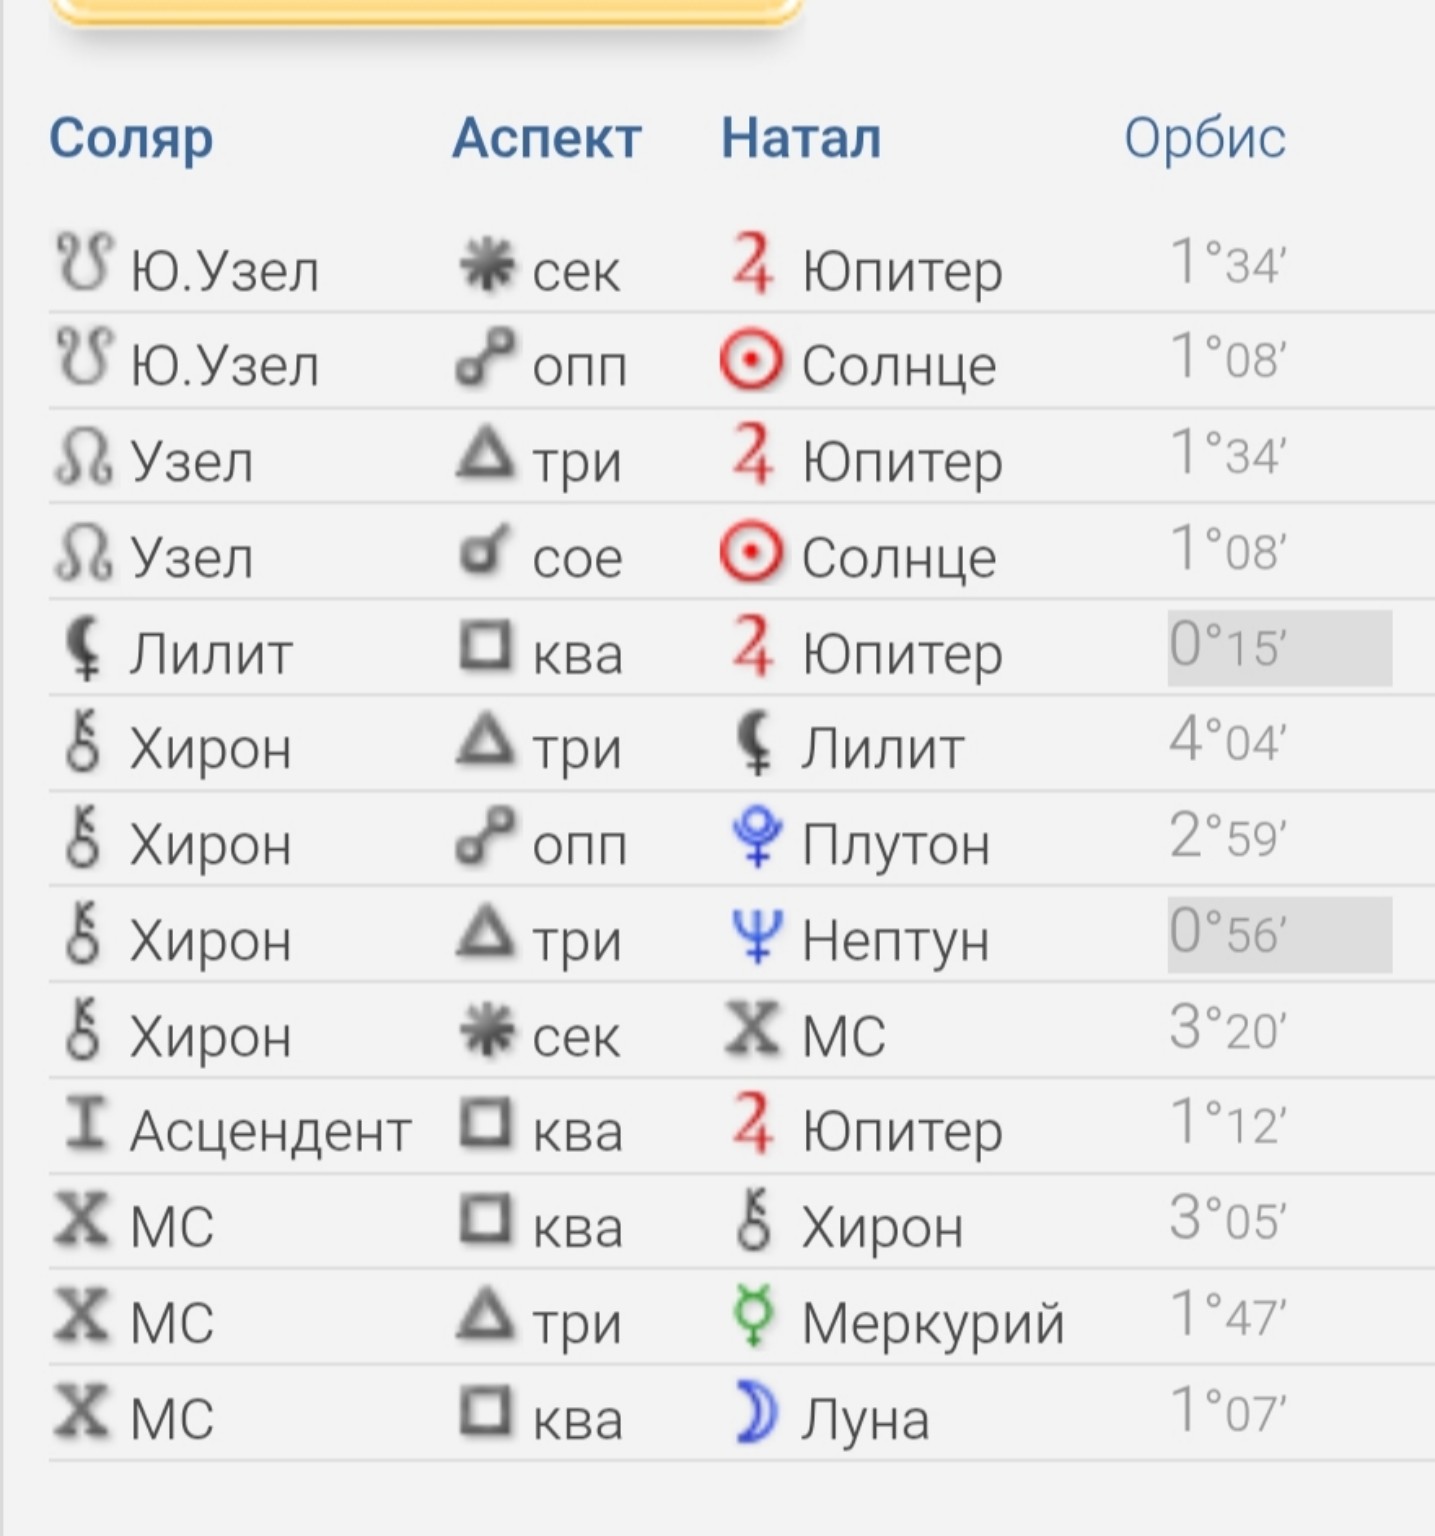Open the Соляр column header sorting

point(132,138)
